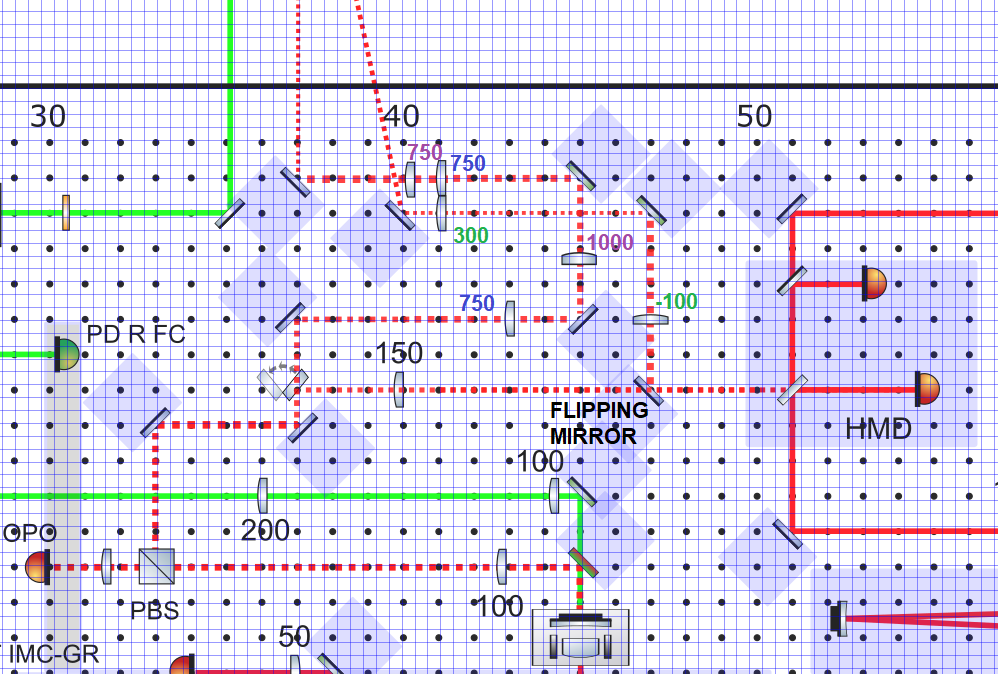Click the upper HMD beamsplitter
Image resolution: width=998 pixels, height=674 pixels.
click(792, 281)
